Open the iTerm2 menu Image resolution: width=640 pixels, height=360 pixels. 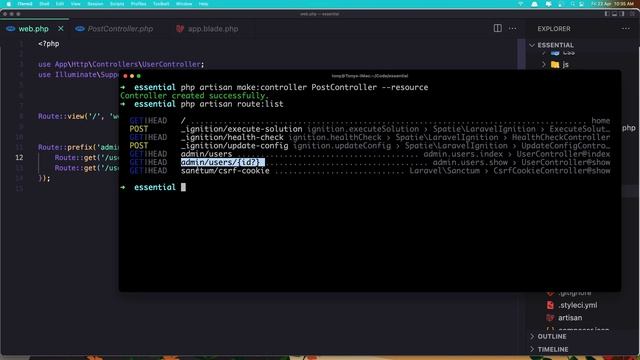pyautogui.click(x=25, y=4)
